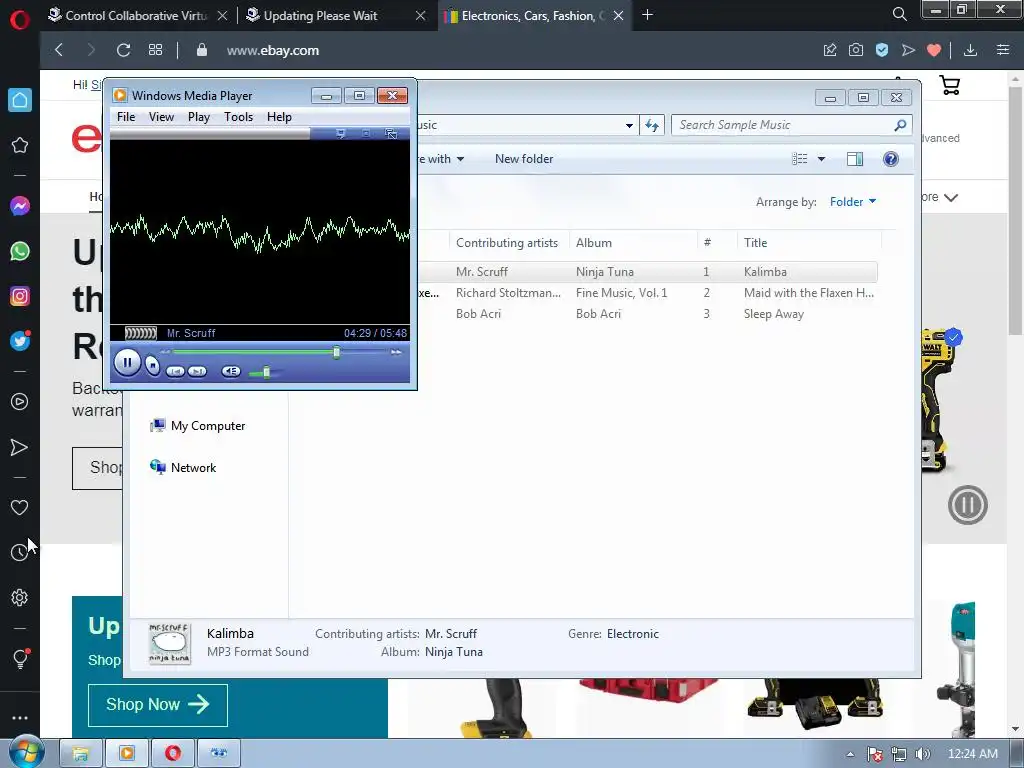Image resolution: width=1024 pixels, height=768 pixels.
Task: Select the Sleep Away track row
Action: click(x=647, y=314)
